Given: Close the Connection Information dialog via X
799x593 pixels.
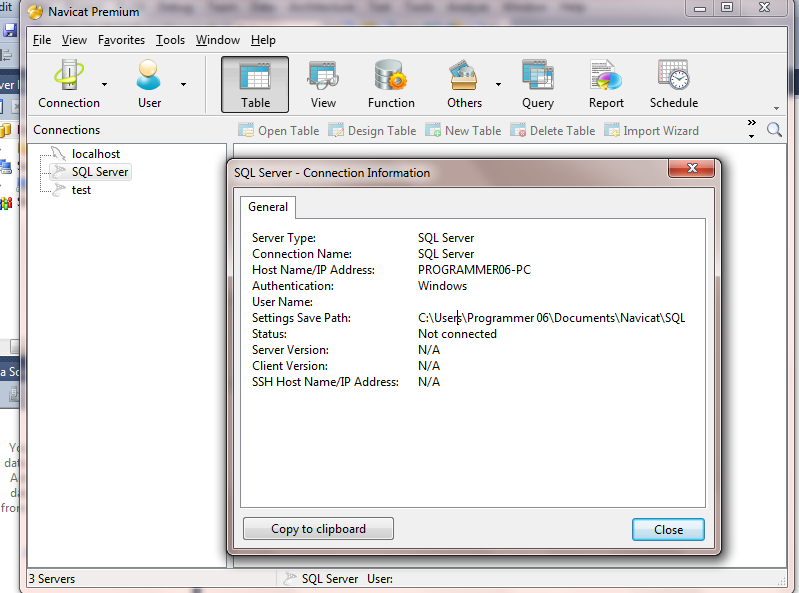Looking at the screenshot, I should pos(691,168).
